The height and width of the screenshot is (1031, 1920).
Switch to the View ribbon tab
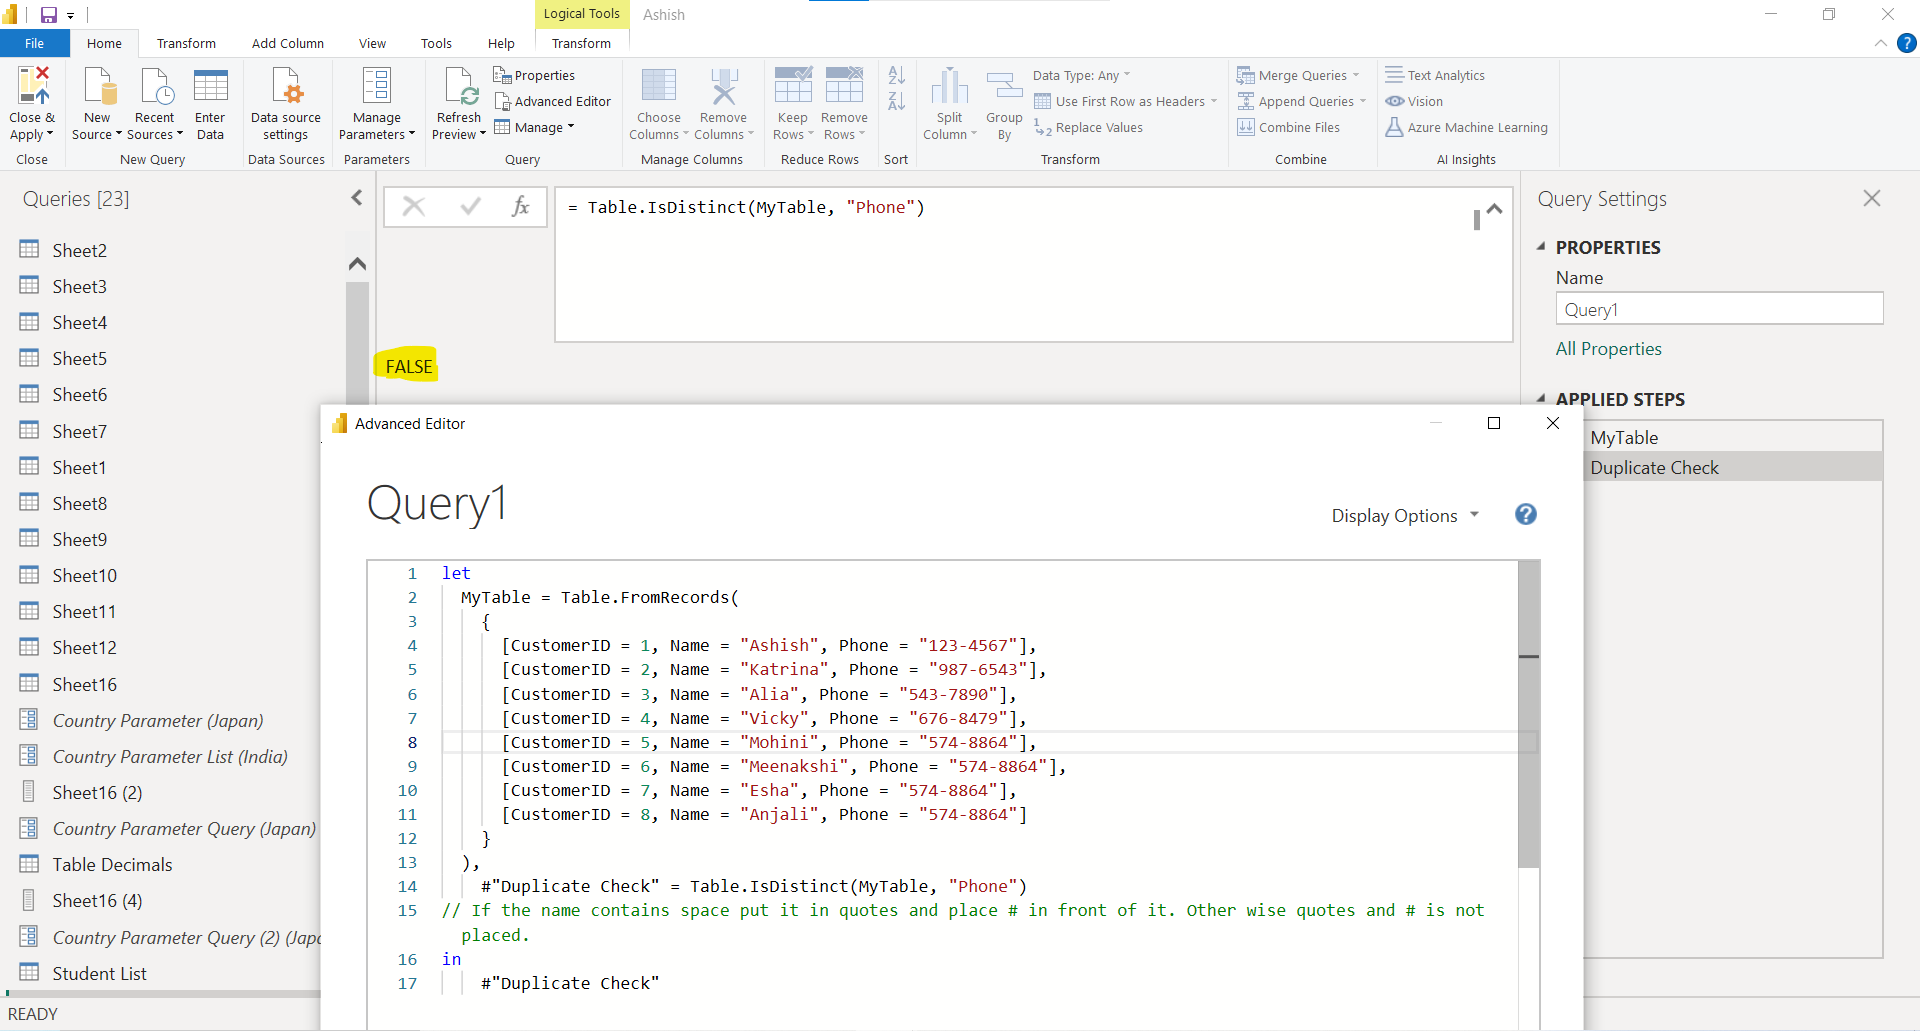point(371,43)
